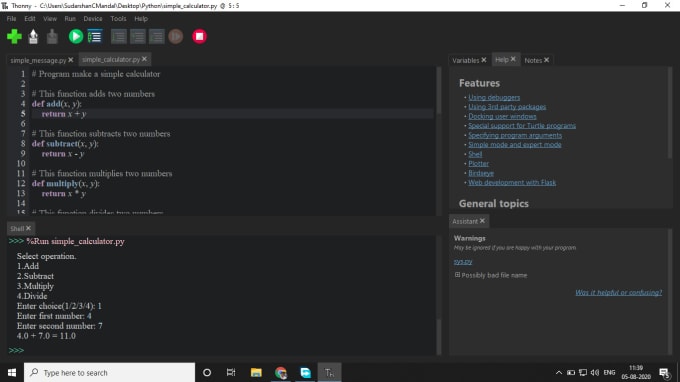Close the Shell panel tab
Viewport: 680px width, 382px height.
pyautogui.click(x=28, y=228)
